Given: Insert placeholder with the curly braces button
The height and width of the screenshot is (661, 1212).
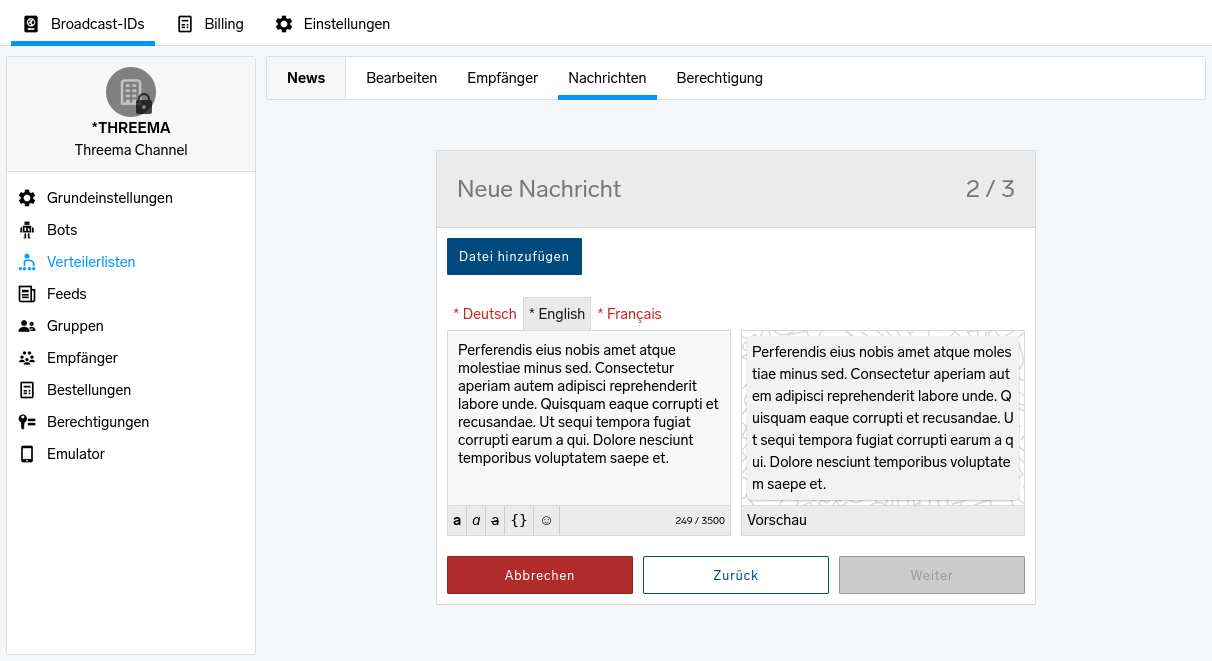Looking at the screenshot, I should (x=519, y=520).
